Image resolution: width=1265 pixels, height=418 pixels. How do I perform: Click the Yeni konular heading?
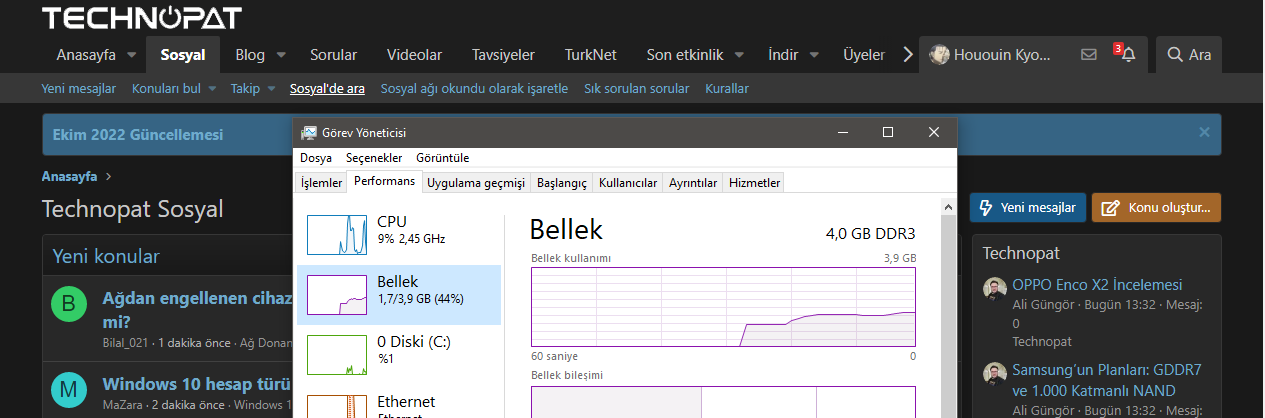(106, 257)
